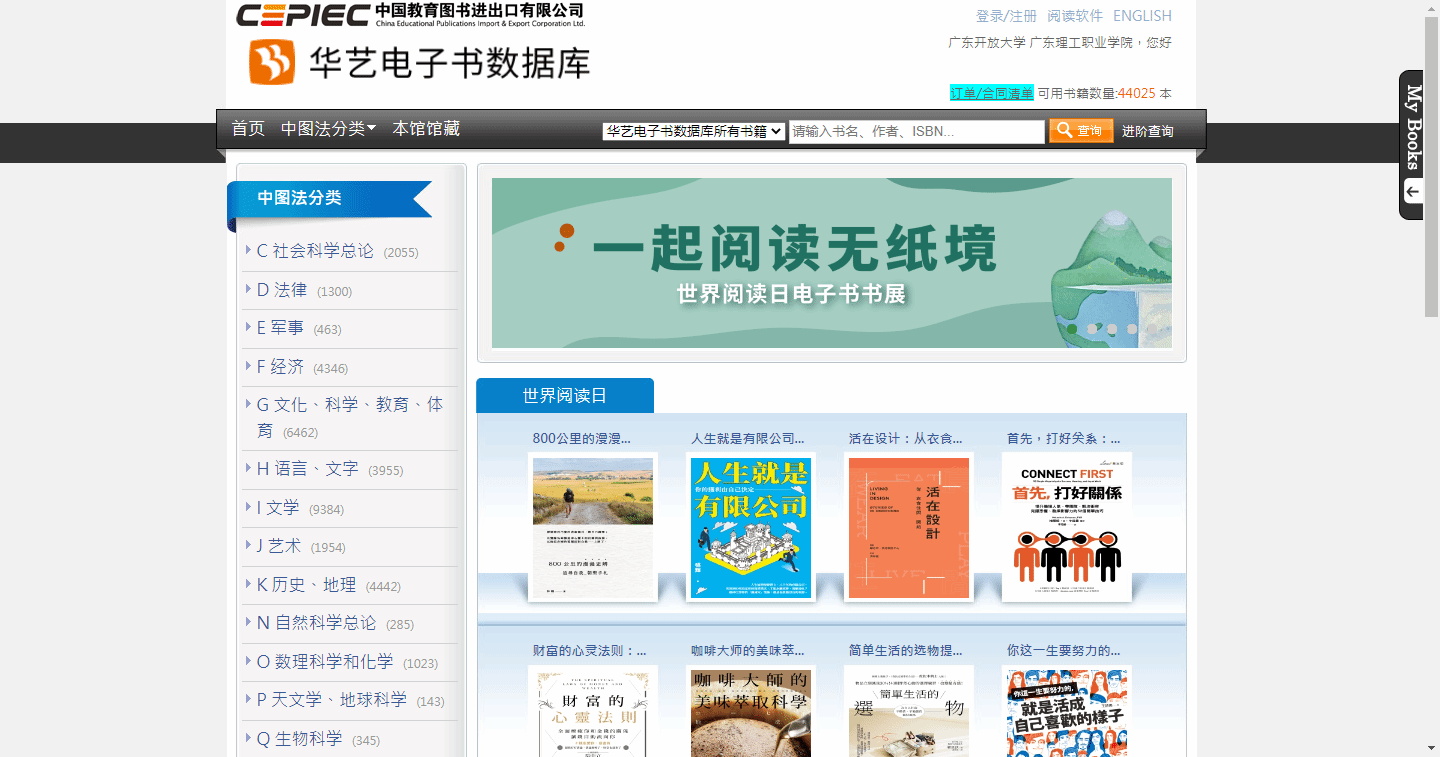Expand the E 军事 category arrow
Screen dimensions: 1440x757
pyautogui.click(x=248, y=326)
